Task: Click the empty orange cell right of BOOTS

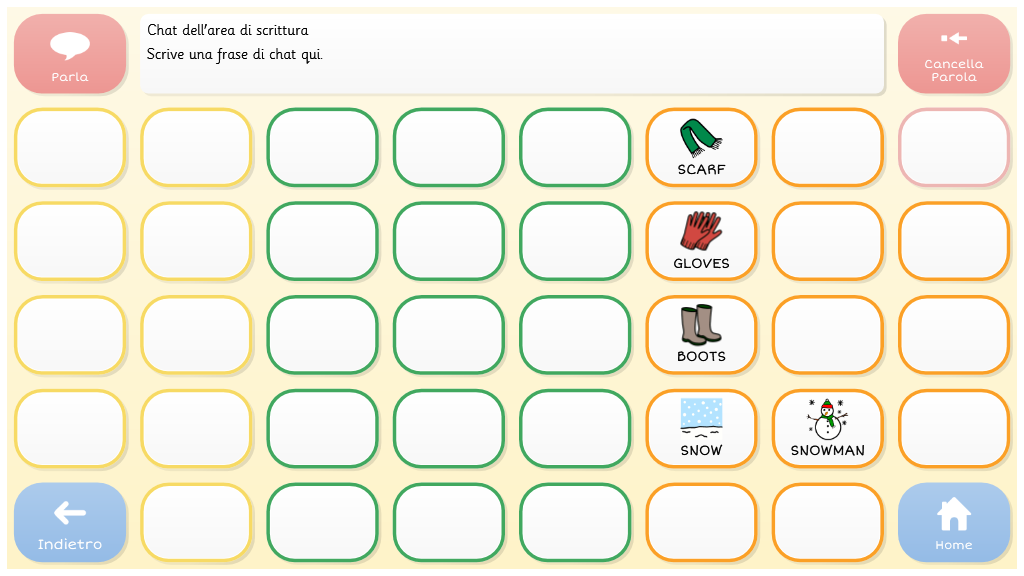Action: (x=827, y=335)
